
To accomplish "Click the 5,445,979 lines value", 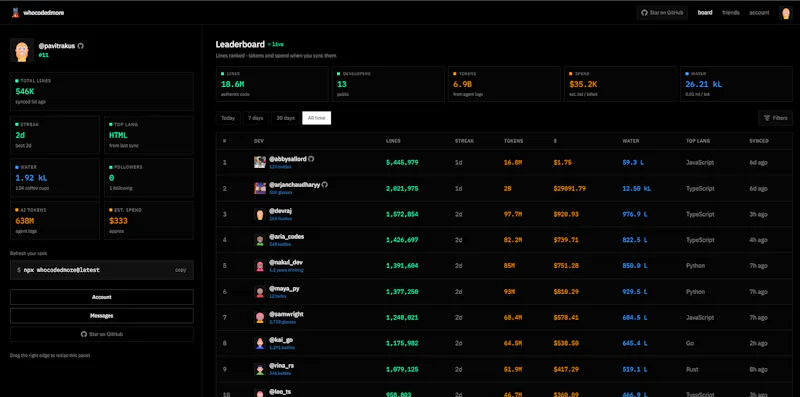I will tap(402, 162).
